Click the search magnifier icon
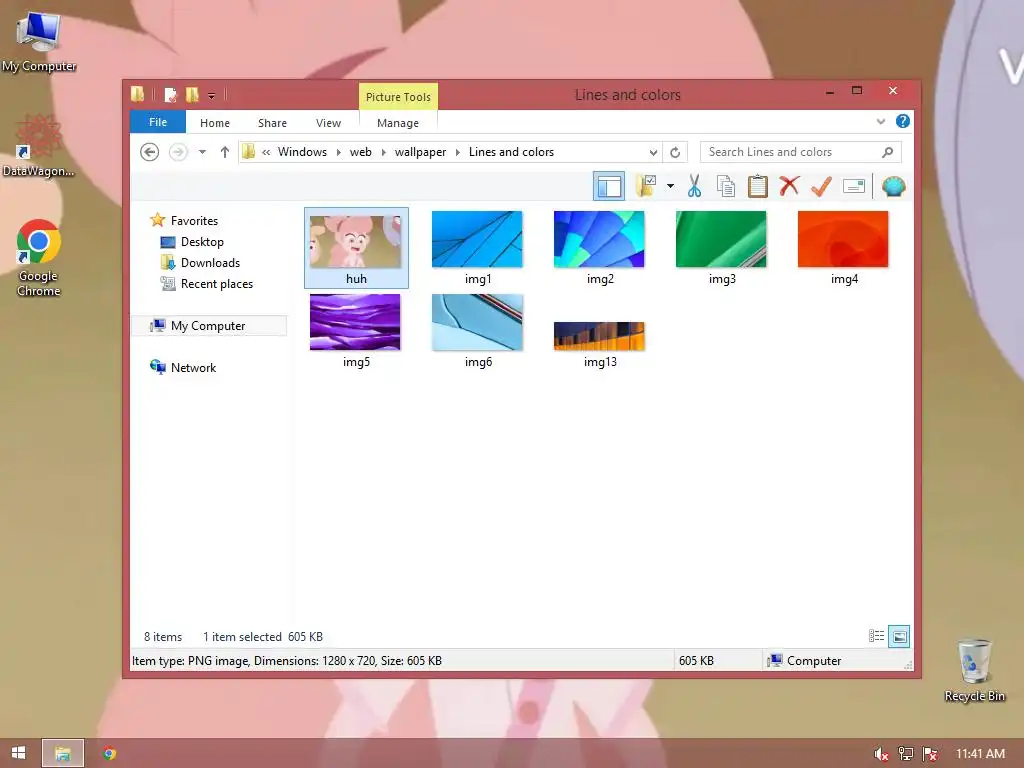The image size is (1024, 768). click(x=888, y=152)
